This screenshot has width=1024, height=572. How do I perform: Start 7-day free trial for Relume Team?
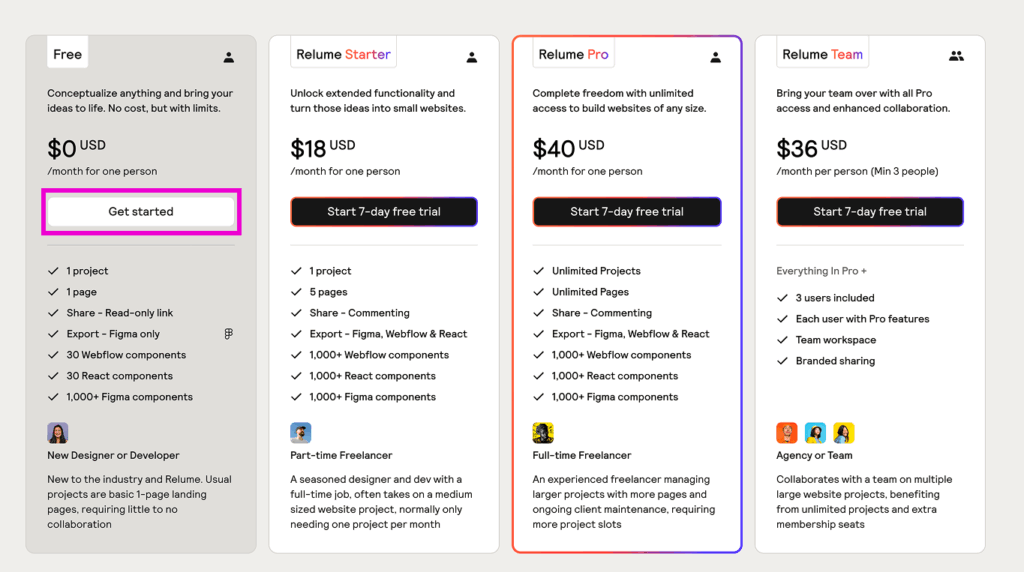[870, 212]
